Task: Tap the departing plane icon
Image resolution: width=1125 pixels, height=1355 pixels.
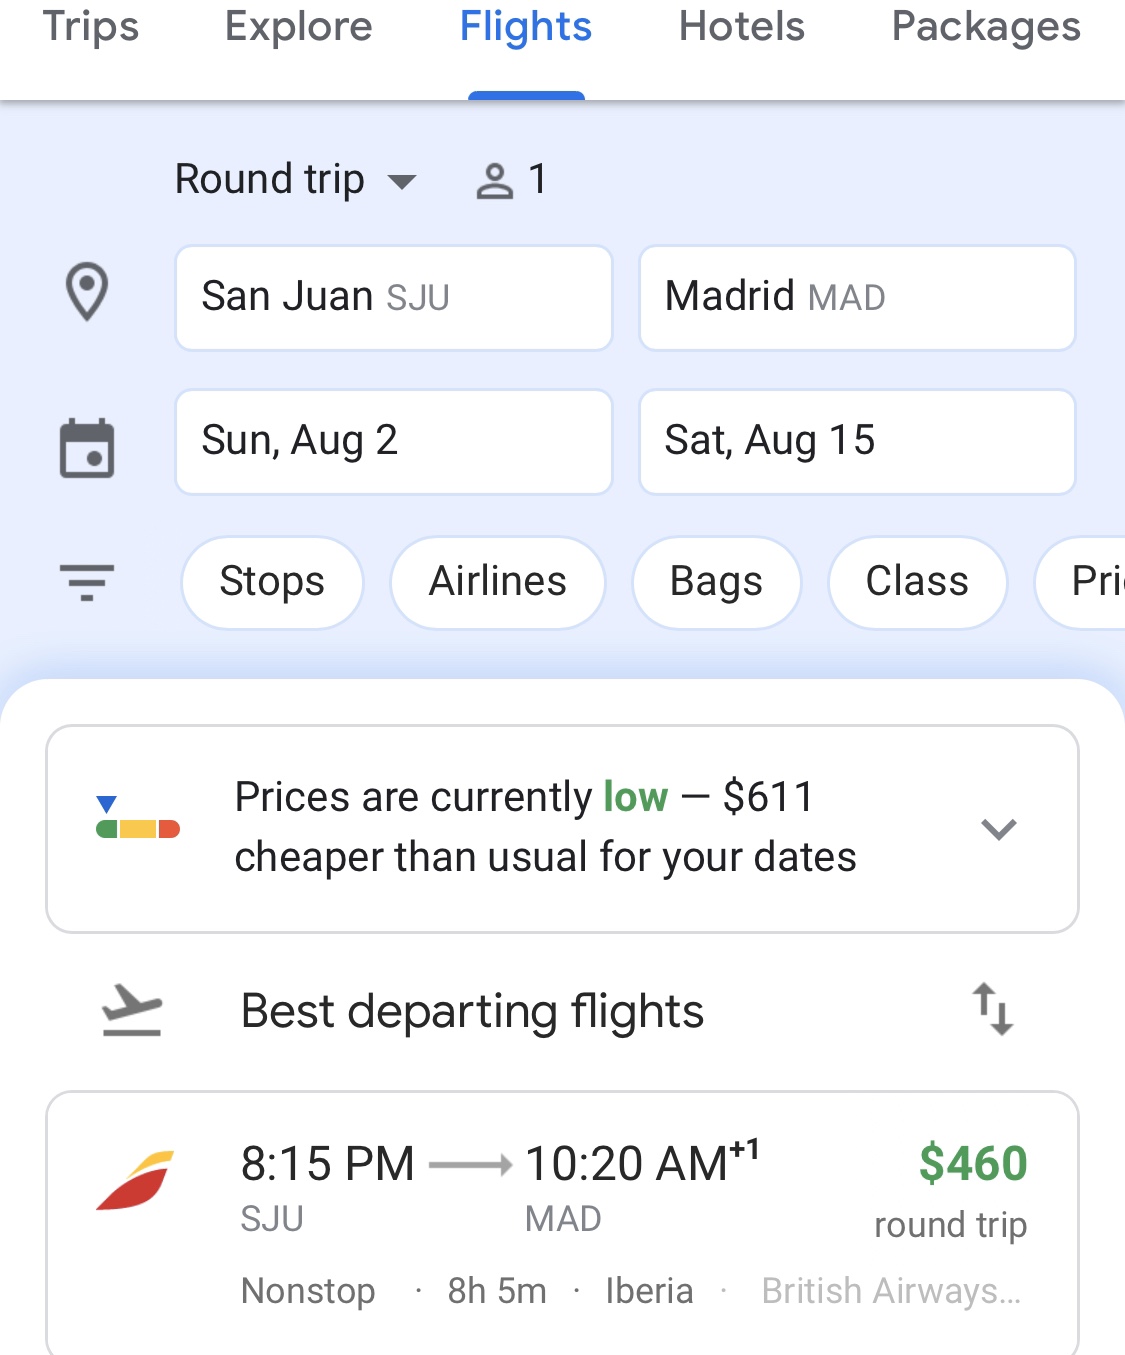Action: click(x=132, y=1010)
